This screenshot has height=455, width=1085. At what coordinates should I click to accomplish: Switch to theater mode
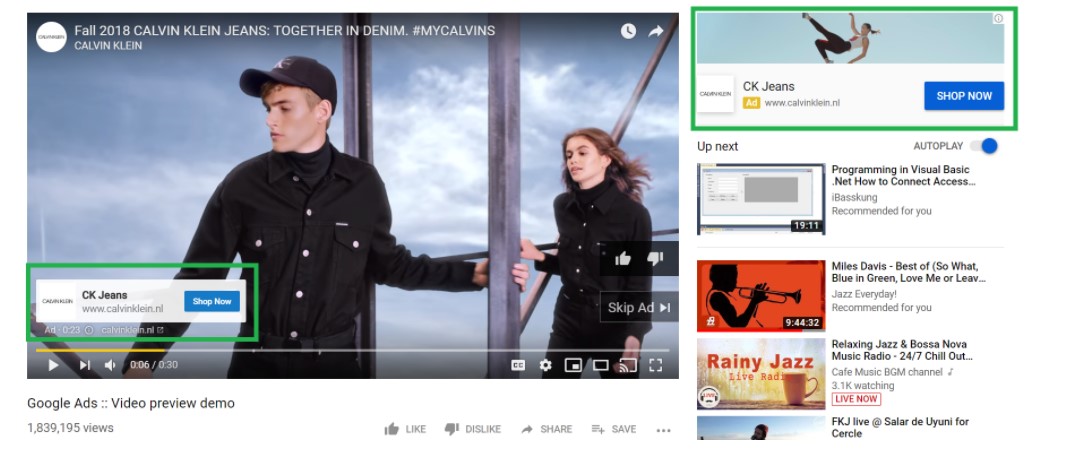tap(600, 365)
